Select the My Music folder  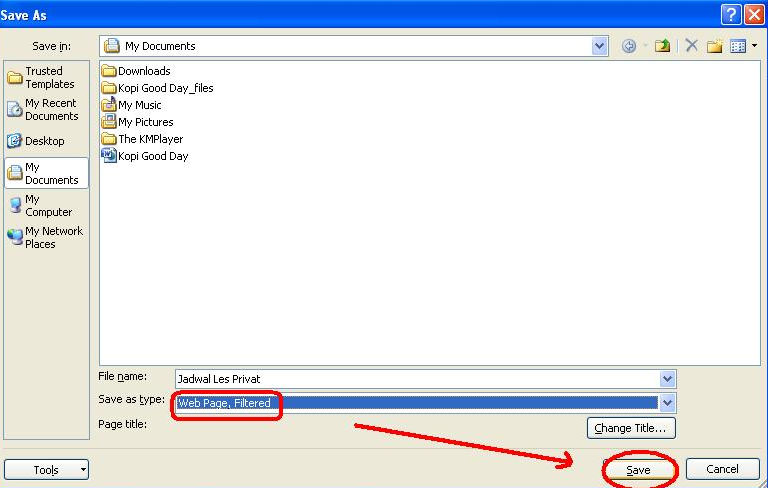pyautogui.click(x=131, y=105)
